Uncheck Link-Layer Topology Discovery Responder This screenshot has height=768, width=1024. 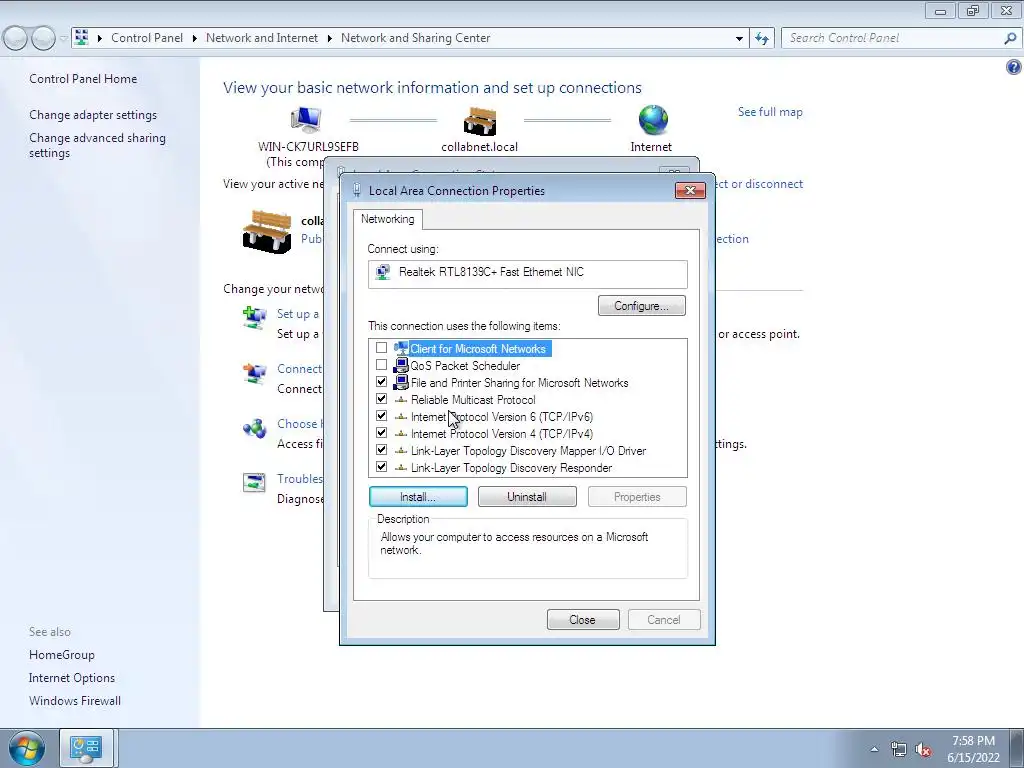(x=381, y=467)
